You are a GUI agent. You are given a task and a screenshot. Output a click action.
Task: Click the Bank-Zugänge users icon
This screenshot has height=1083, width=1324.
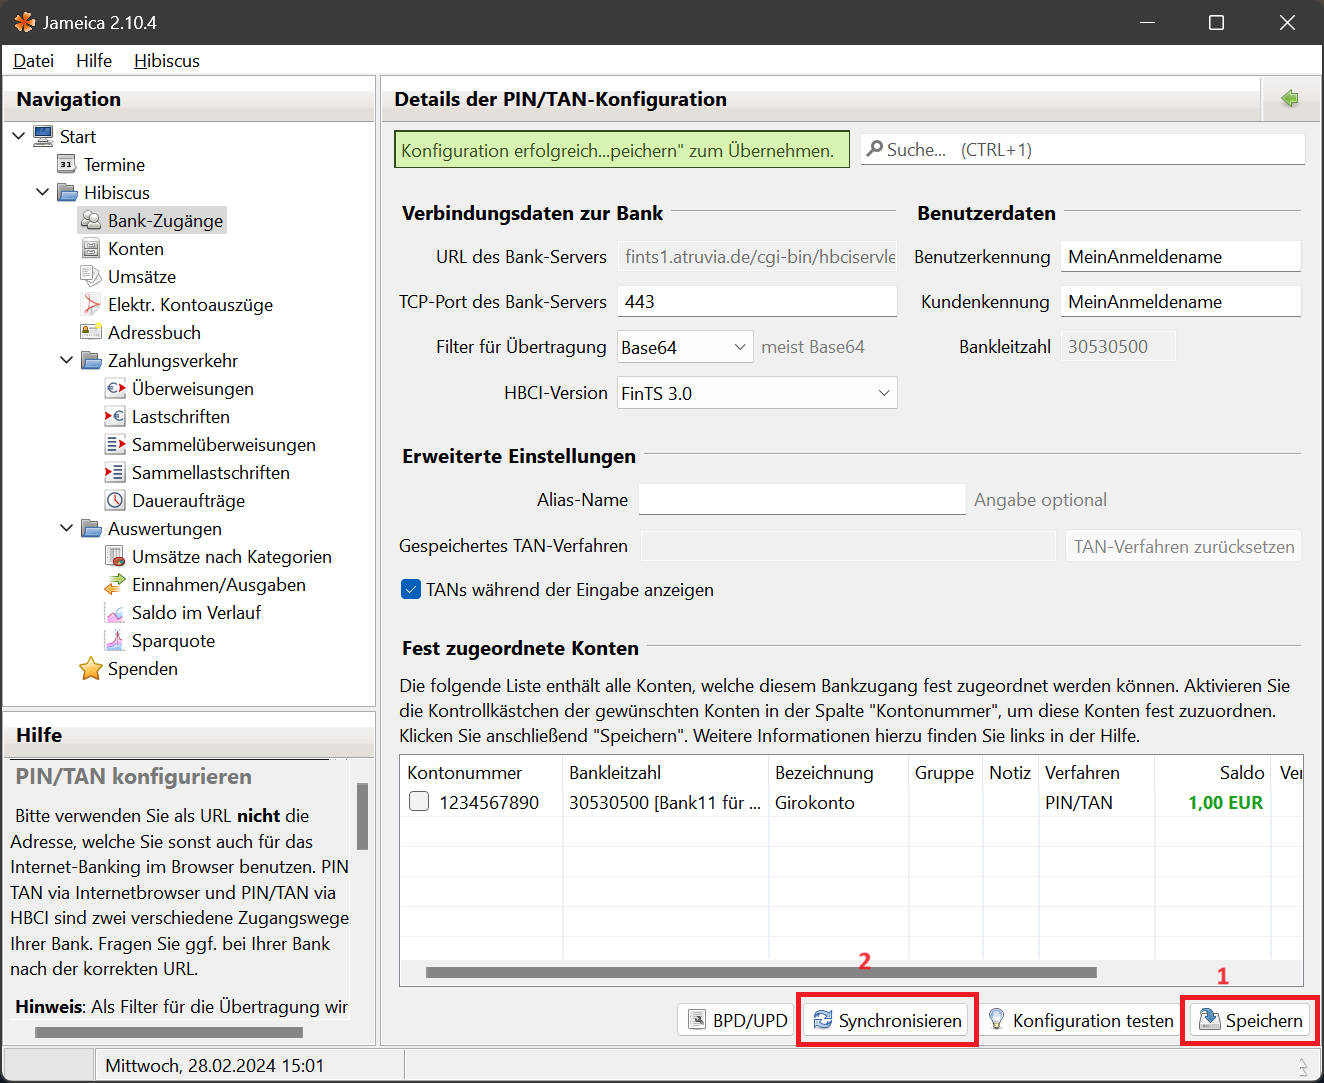click(x=91, y=220)
